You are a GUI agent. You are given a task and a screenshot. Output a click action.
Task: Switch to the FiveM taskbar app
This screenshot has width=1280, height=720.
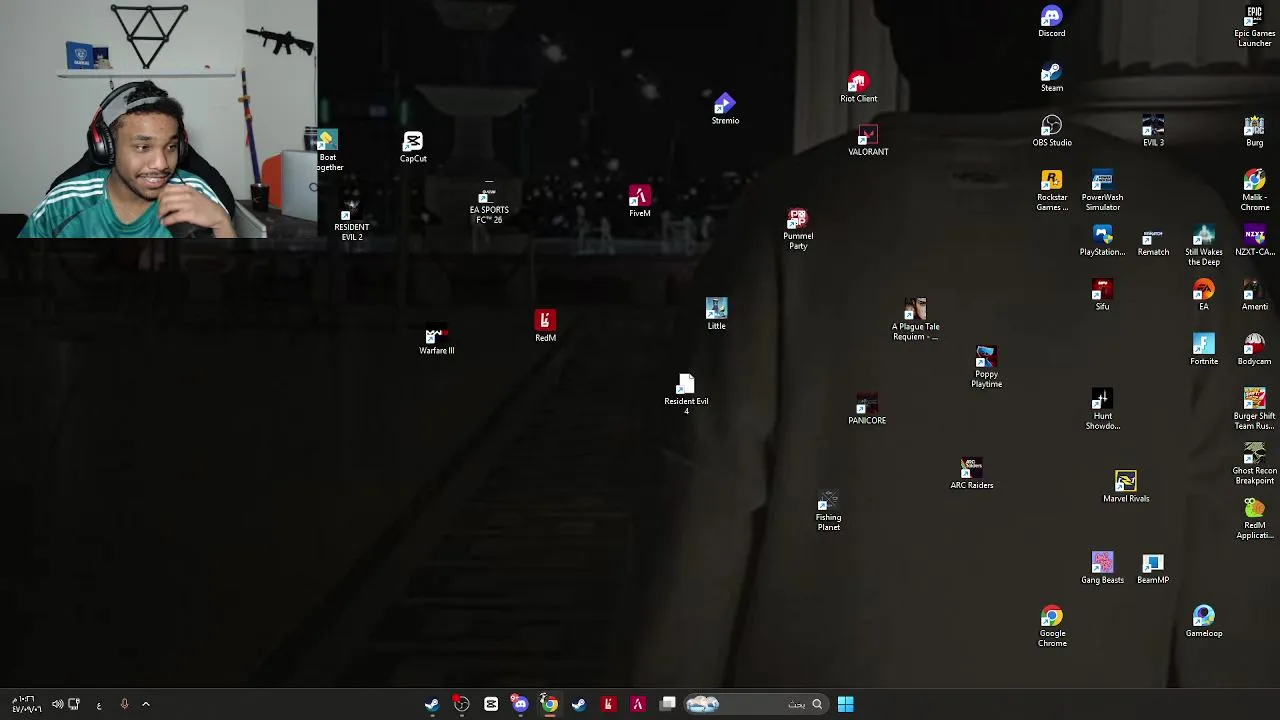tap(638, 704)
